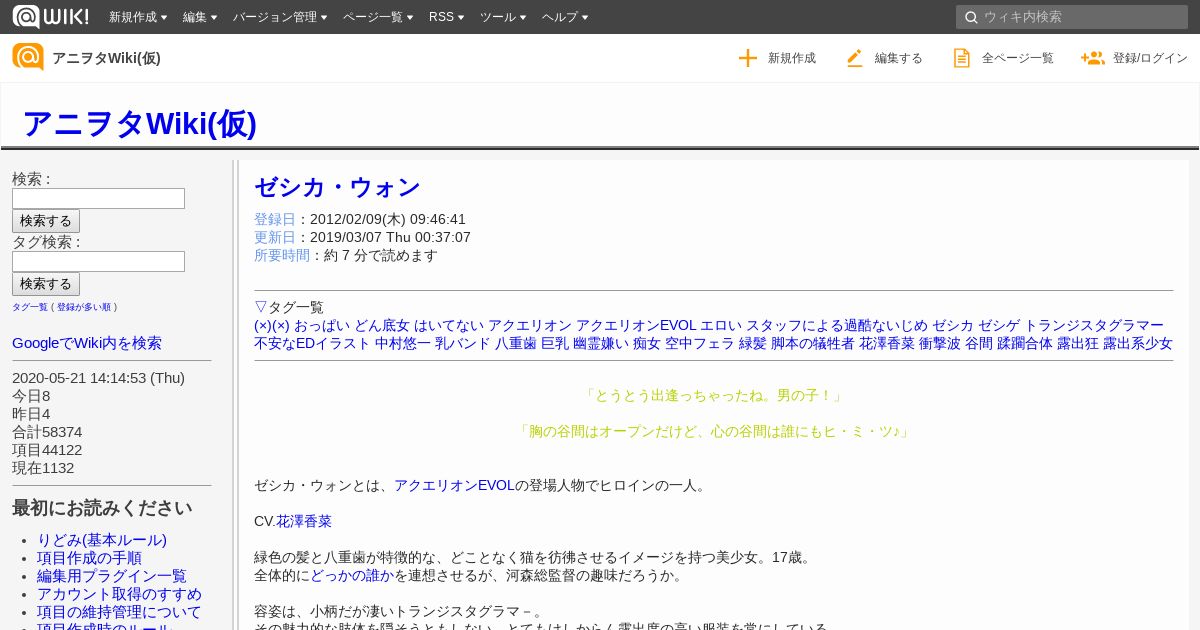Click the 更新日 link
This screenshot has width=1200, height=630.
275,237
